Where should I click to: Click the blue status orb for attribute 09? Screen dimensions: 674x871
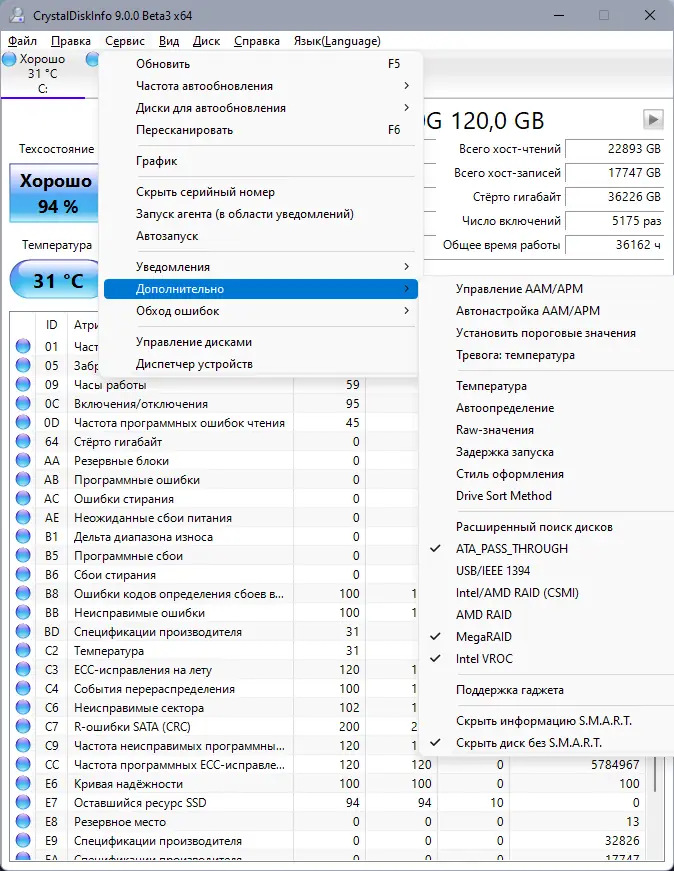coord(24,385)
